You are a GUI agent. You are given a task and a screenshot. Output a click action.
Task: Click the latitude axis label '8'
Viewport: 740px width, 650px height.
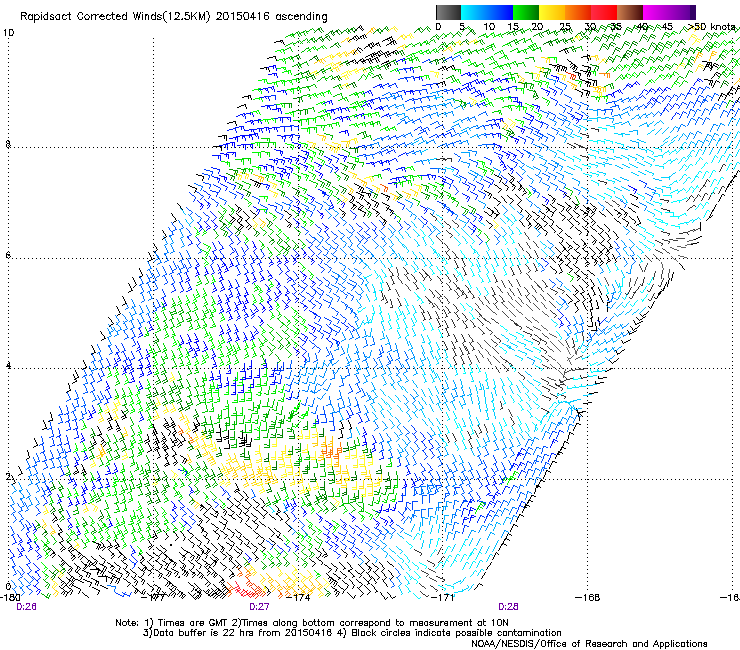coord(8,144)
